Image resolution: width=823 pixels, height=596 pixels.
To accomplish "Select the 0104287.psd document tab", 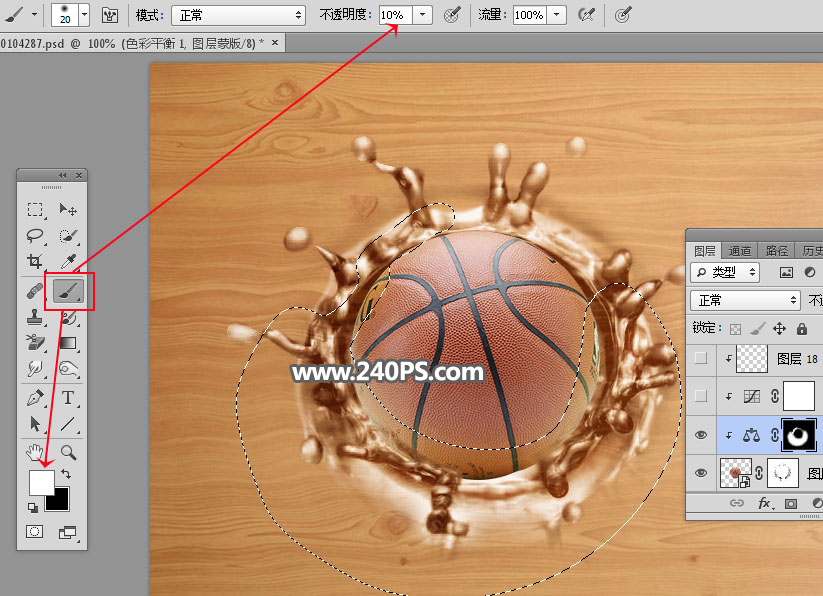I will pyautogui.click(x=142, y=44).
